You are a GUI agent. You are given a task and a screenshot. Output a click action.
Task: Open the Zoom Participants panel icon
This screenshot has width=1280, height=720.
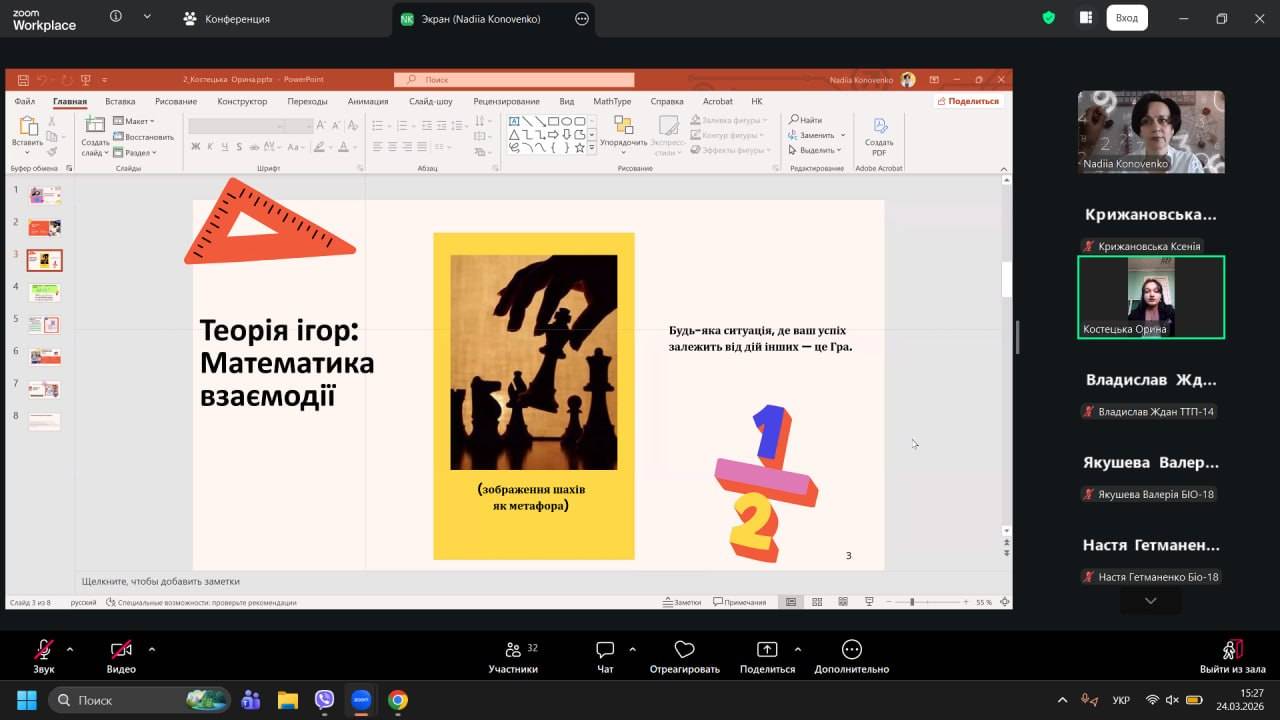(513, 650)
